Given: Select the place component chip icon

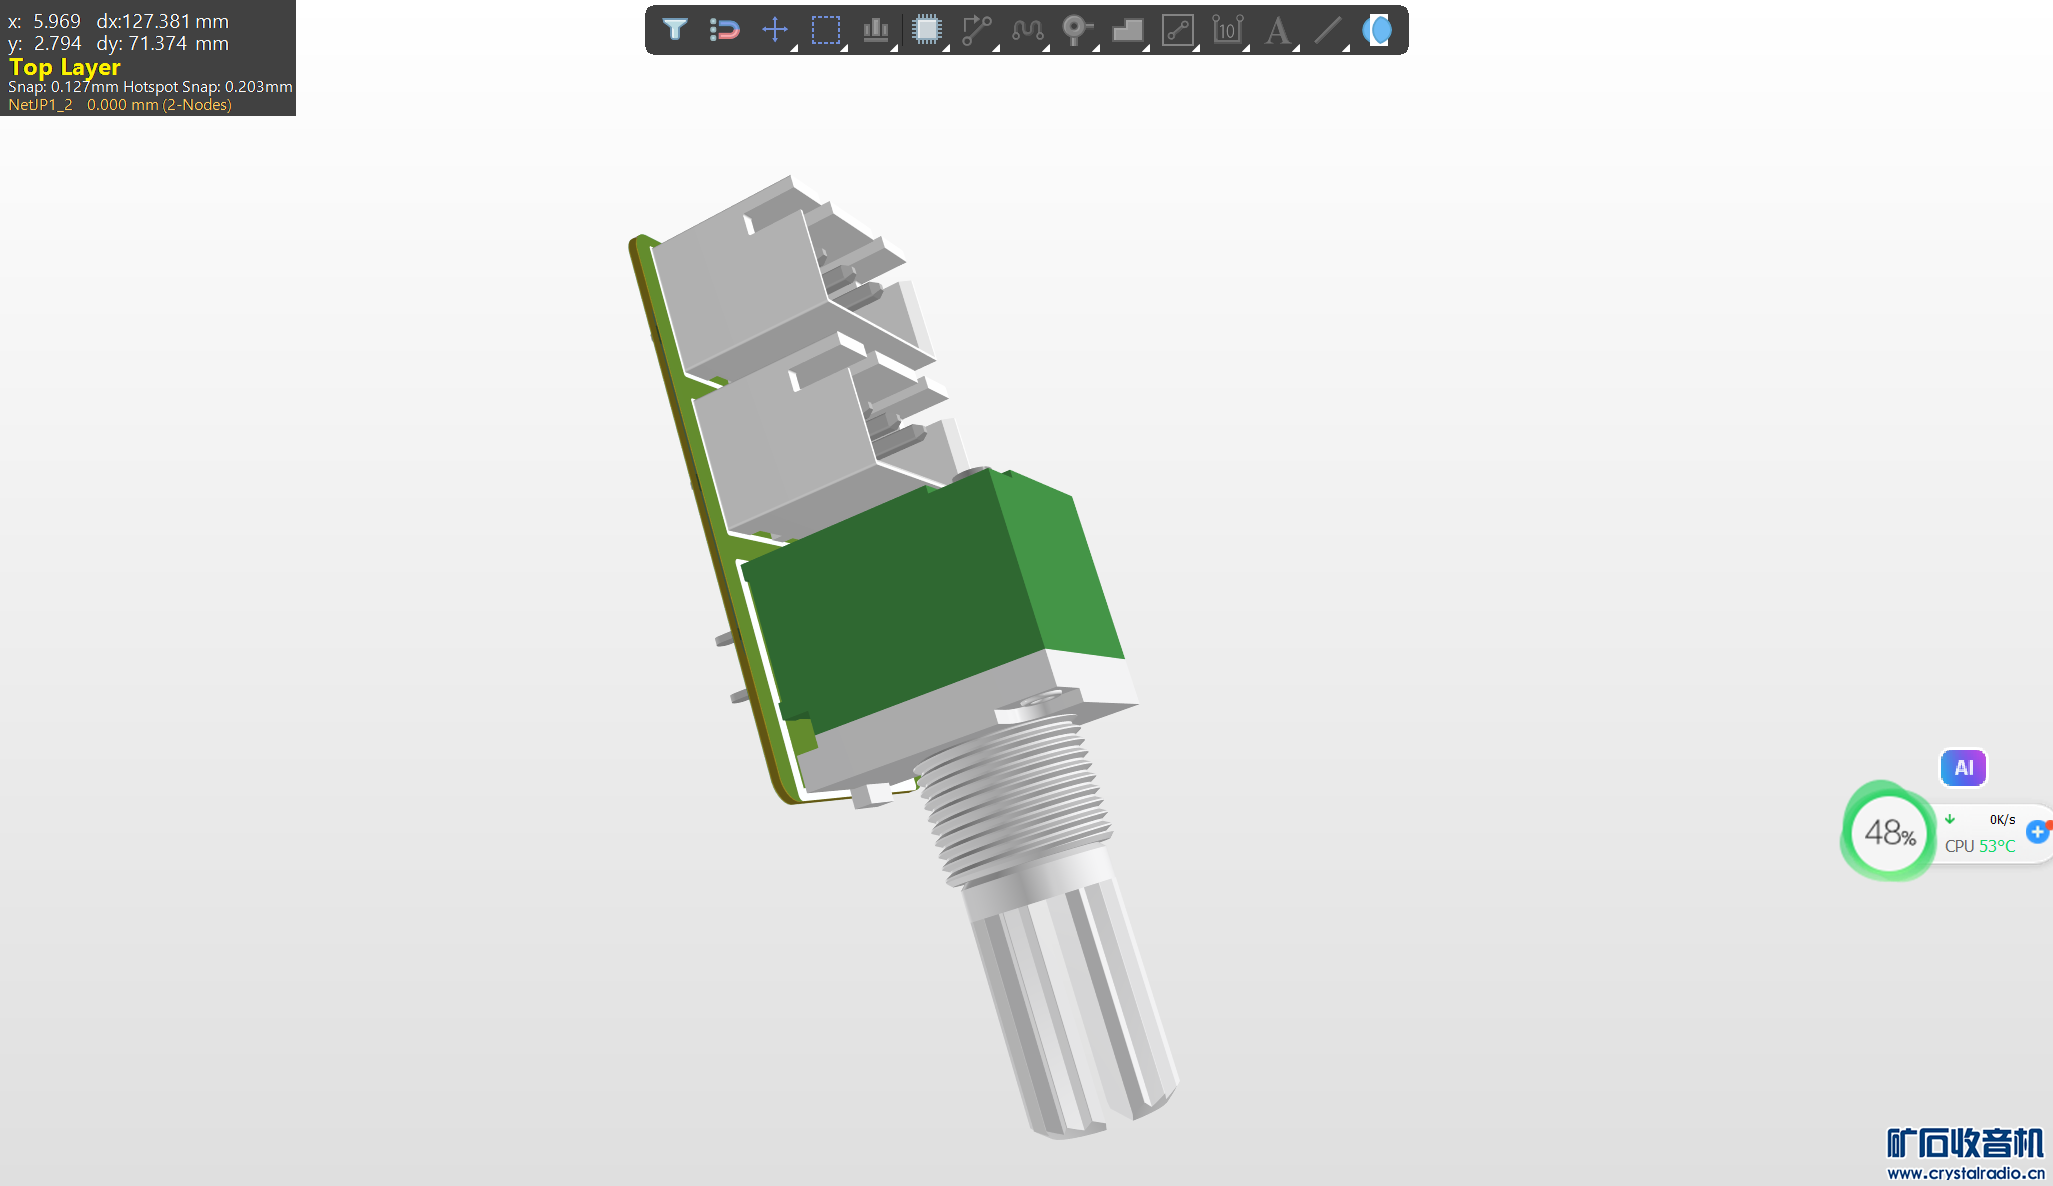Looking at the screenshot, I should click(x=927, y=30).
